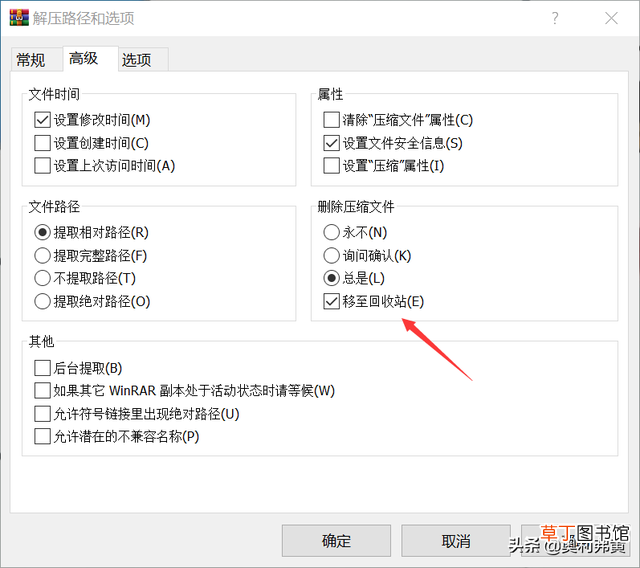Close the 解压路径和选项 dialog
The width and height of the screenshot is (640, 568).
(611, 18)
